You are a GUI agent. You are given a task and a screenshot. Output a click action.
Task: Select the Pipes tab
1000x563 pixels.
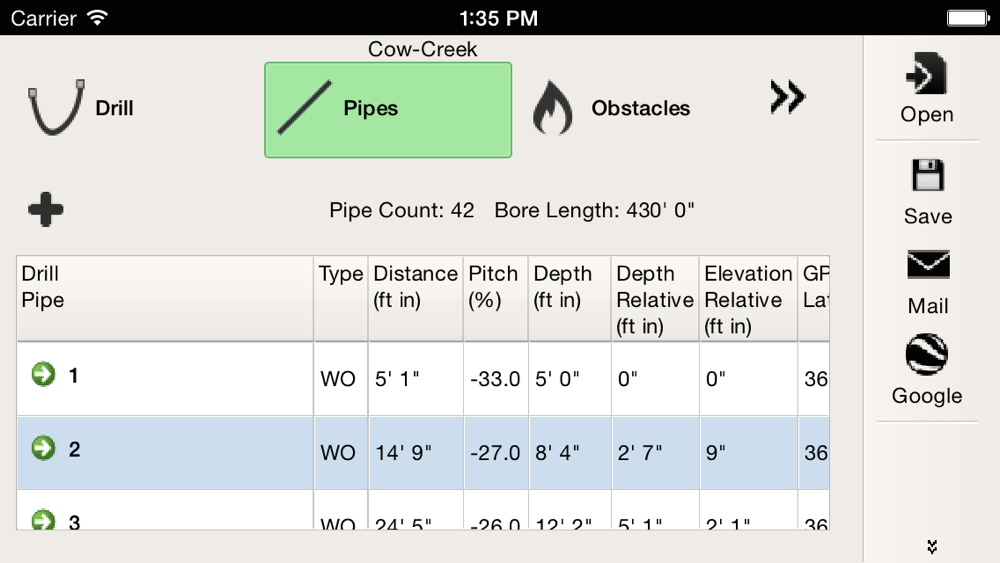(x=388, y=110)
